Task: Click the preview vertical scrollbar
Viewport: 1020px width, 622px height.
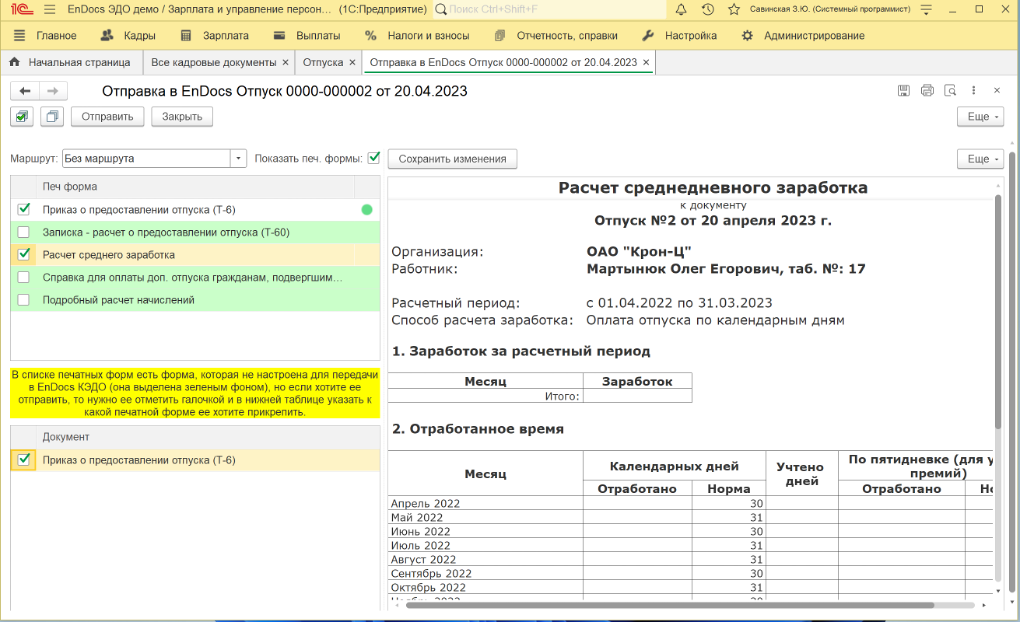Action: pos(999,312)
